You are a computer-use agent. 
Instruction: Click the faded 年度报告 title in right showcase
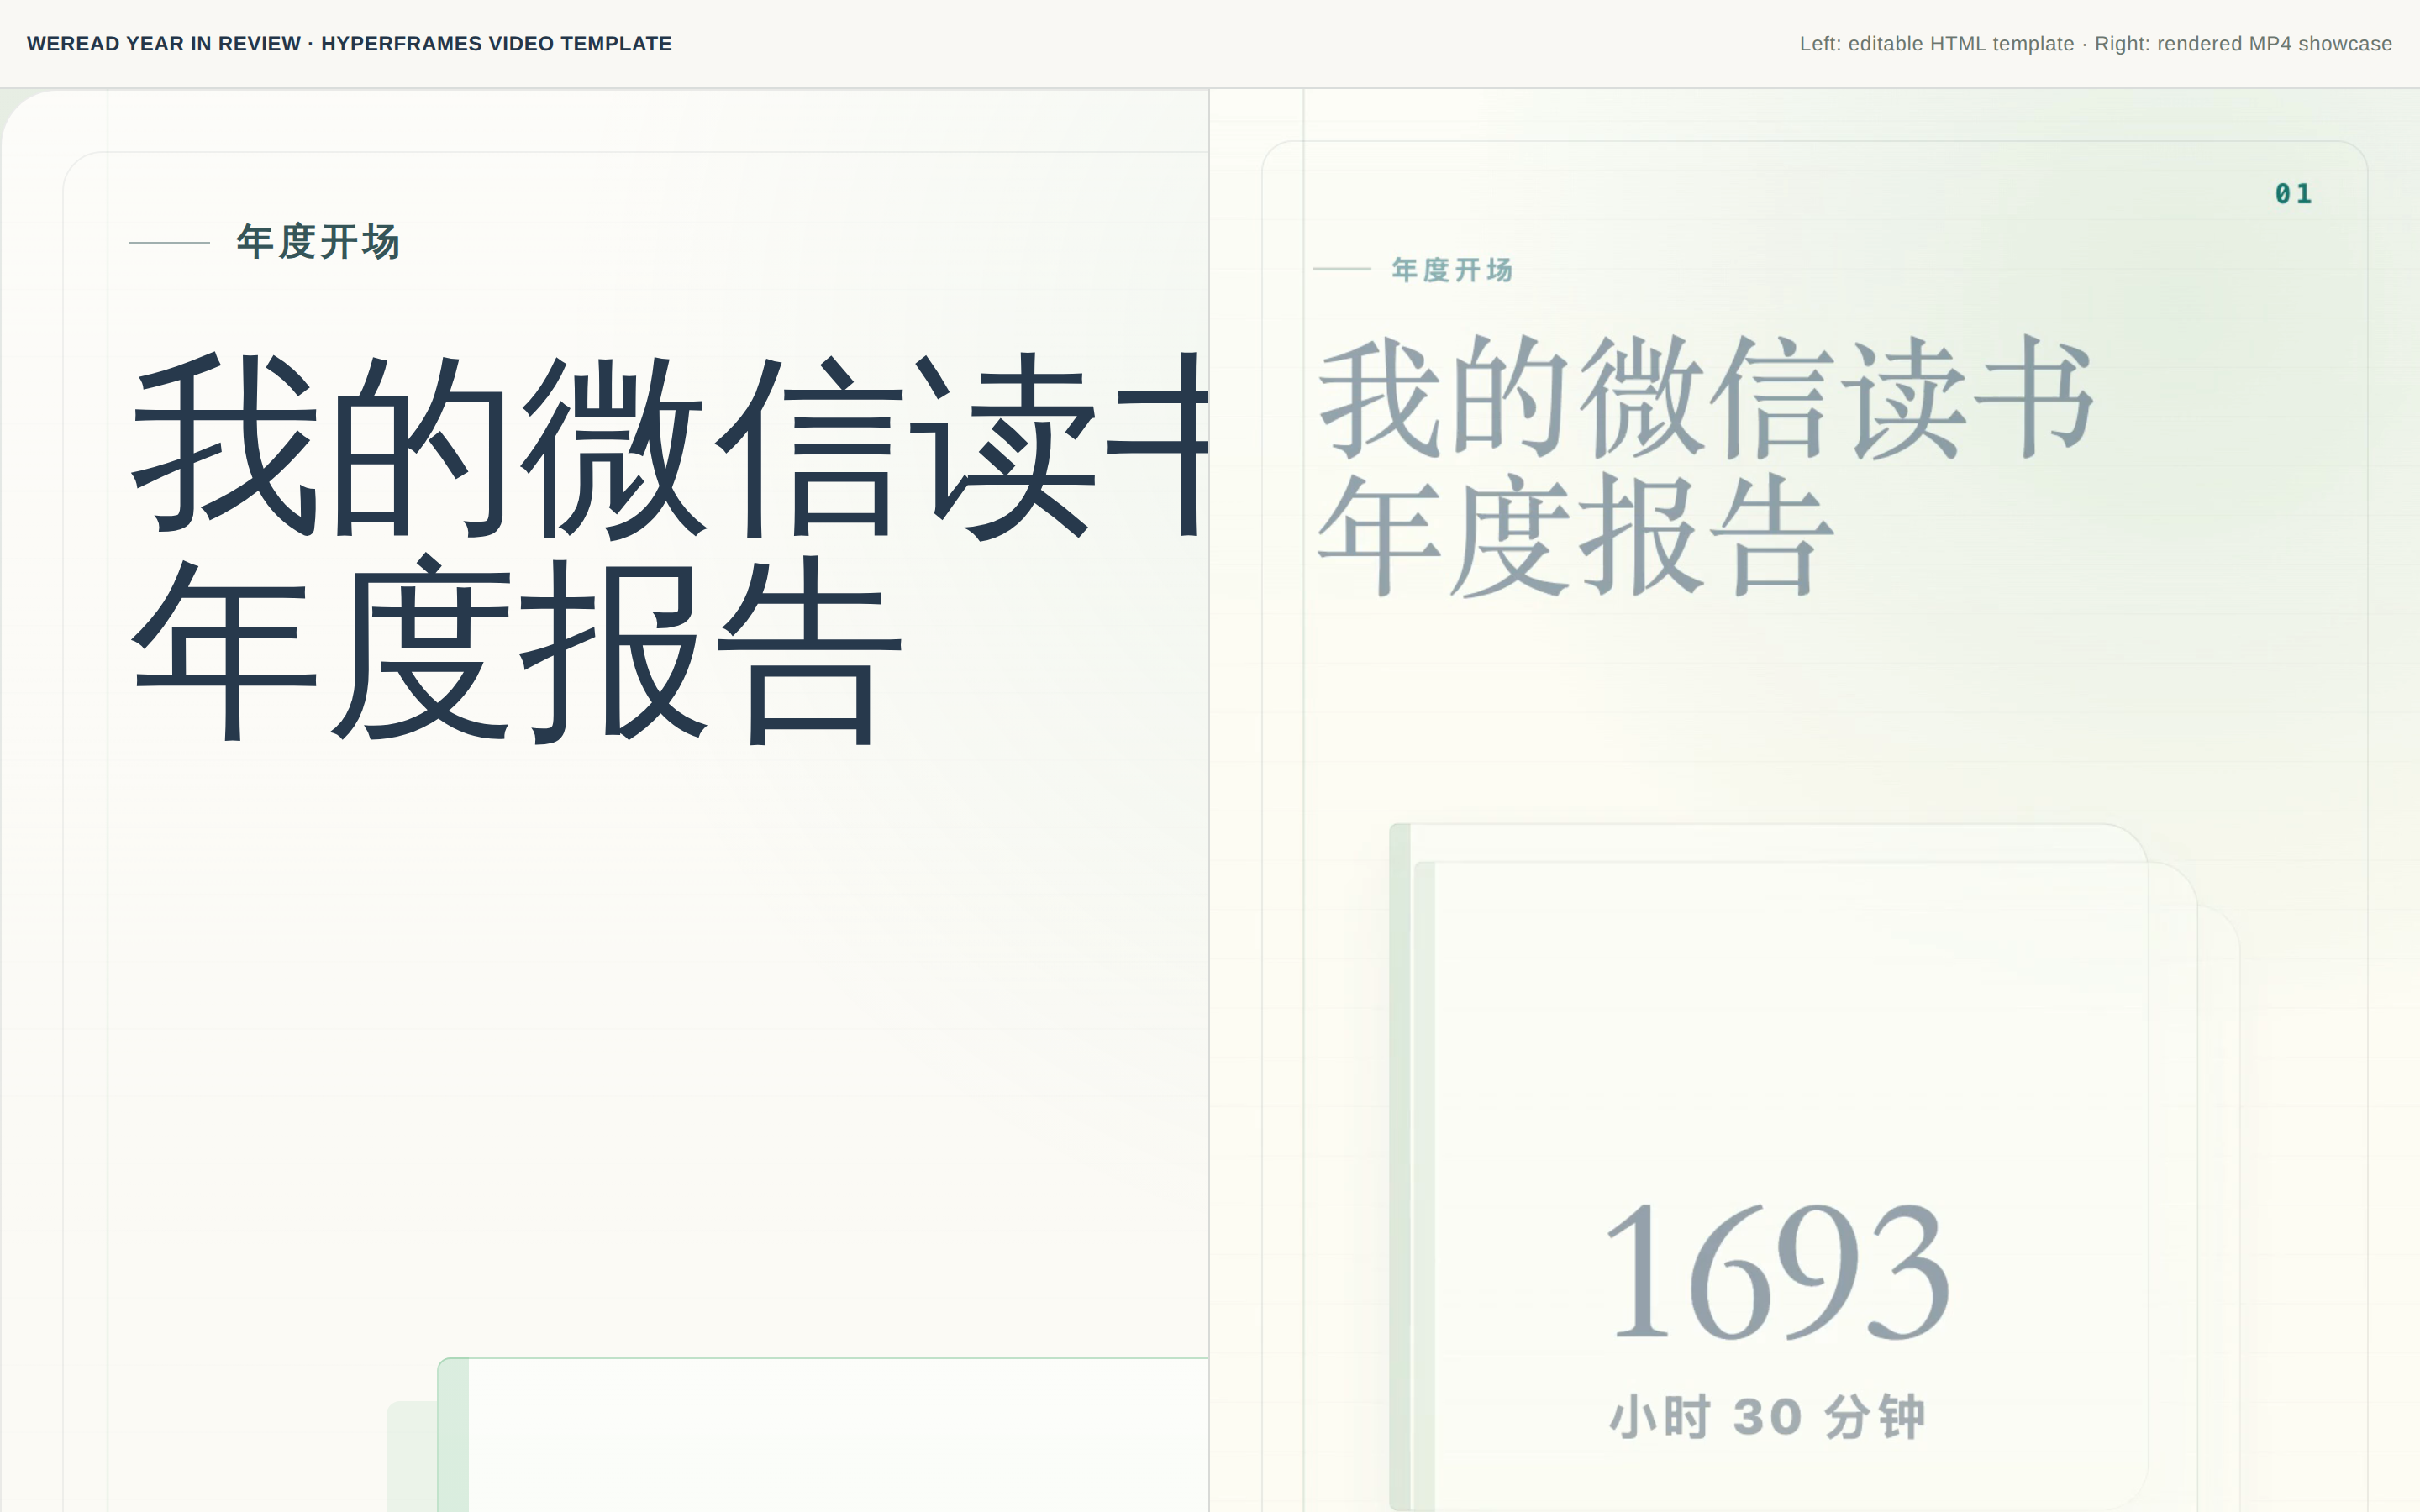[1576, 535]
